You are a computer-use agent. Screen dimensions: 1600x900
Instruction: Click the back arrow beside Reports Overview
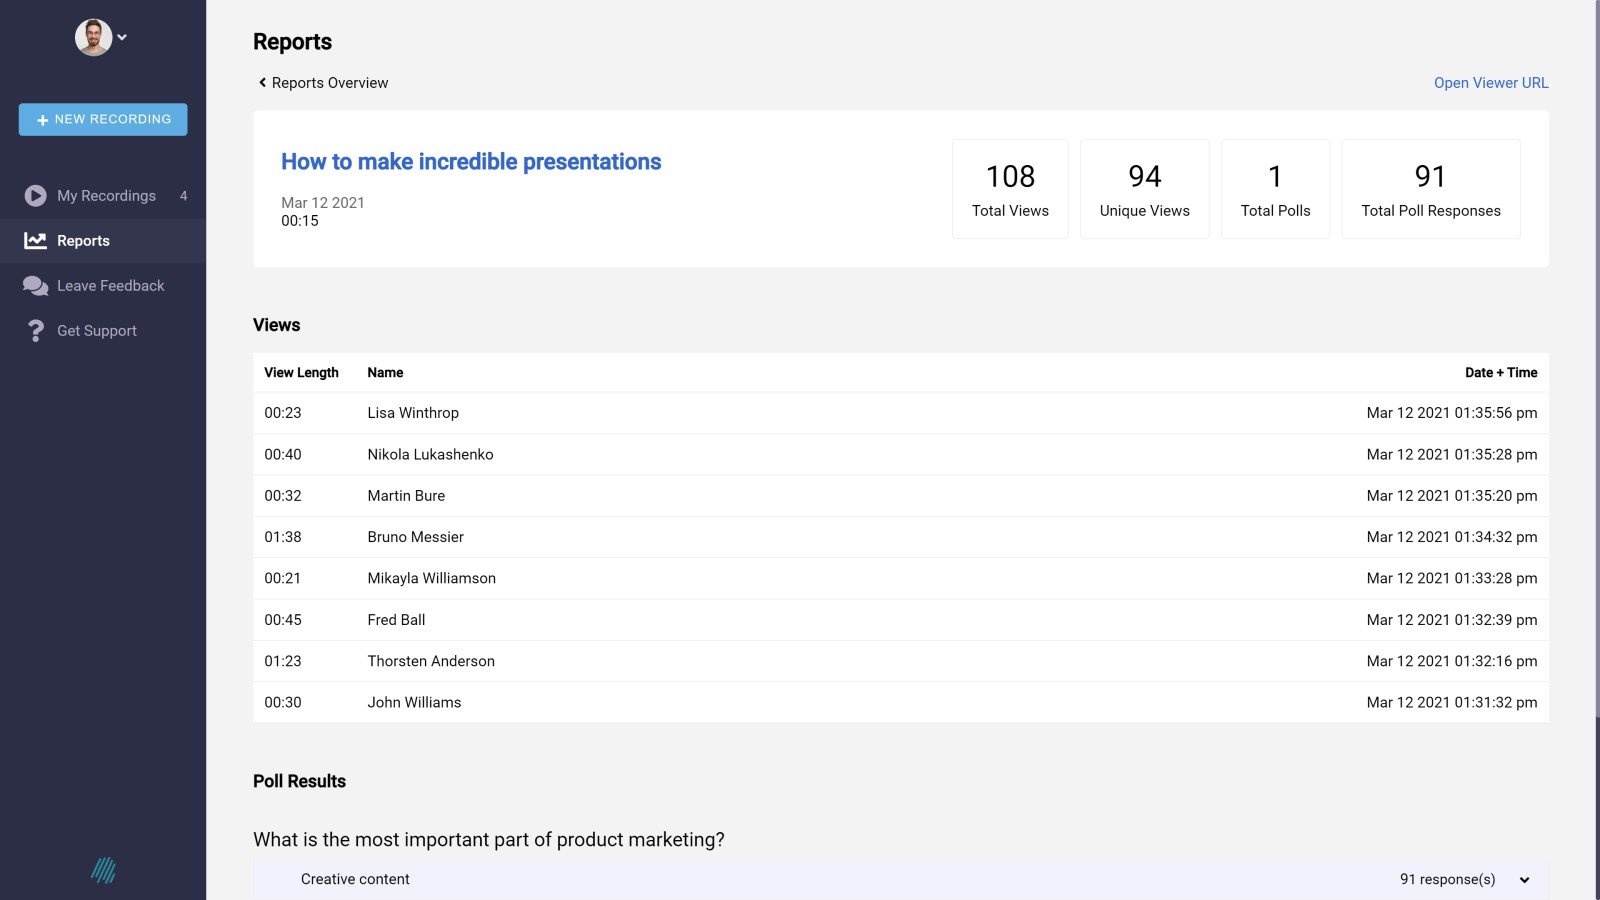262,82
